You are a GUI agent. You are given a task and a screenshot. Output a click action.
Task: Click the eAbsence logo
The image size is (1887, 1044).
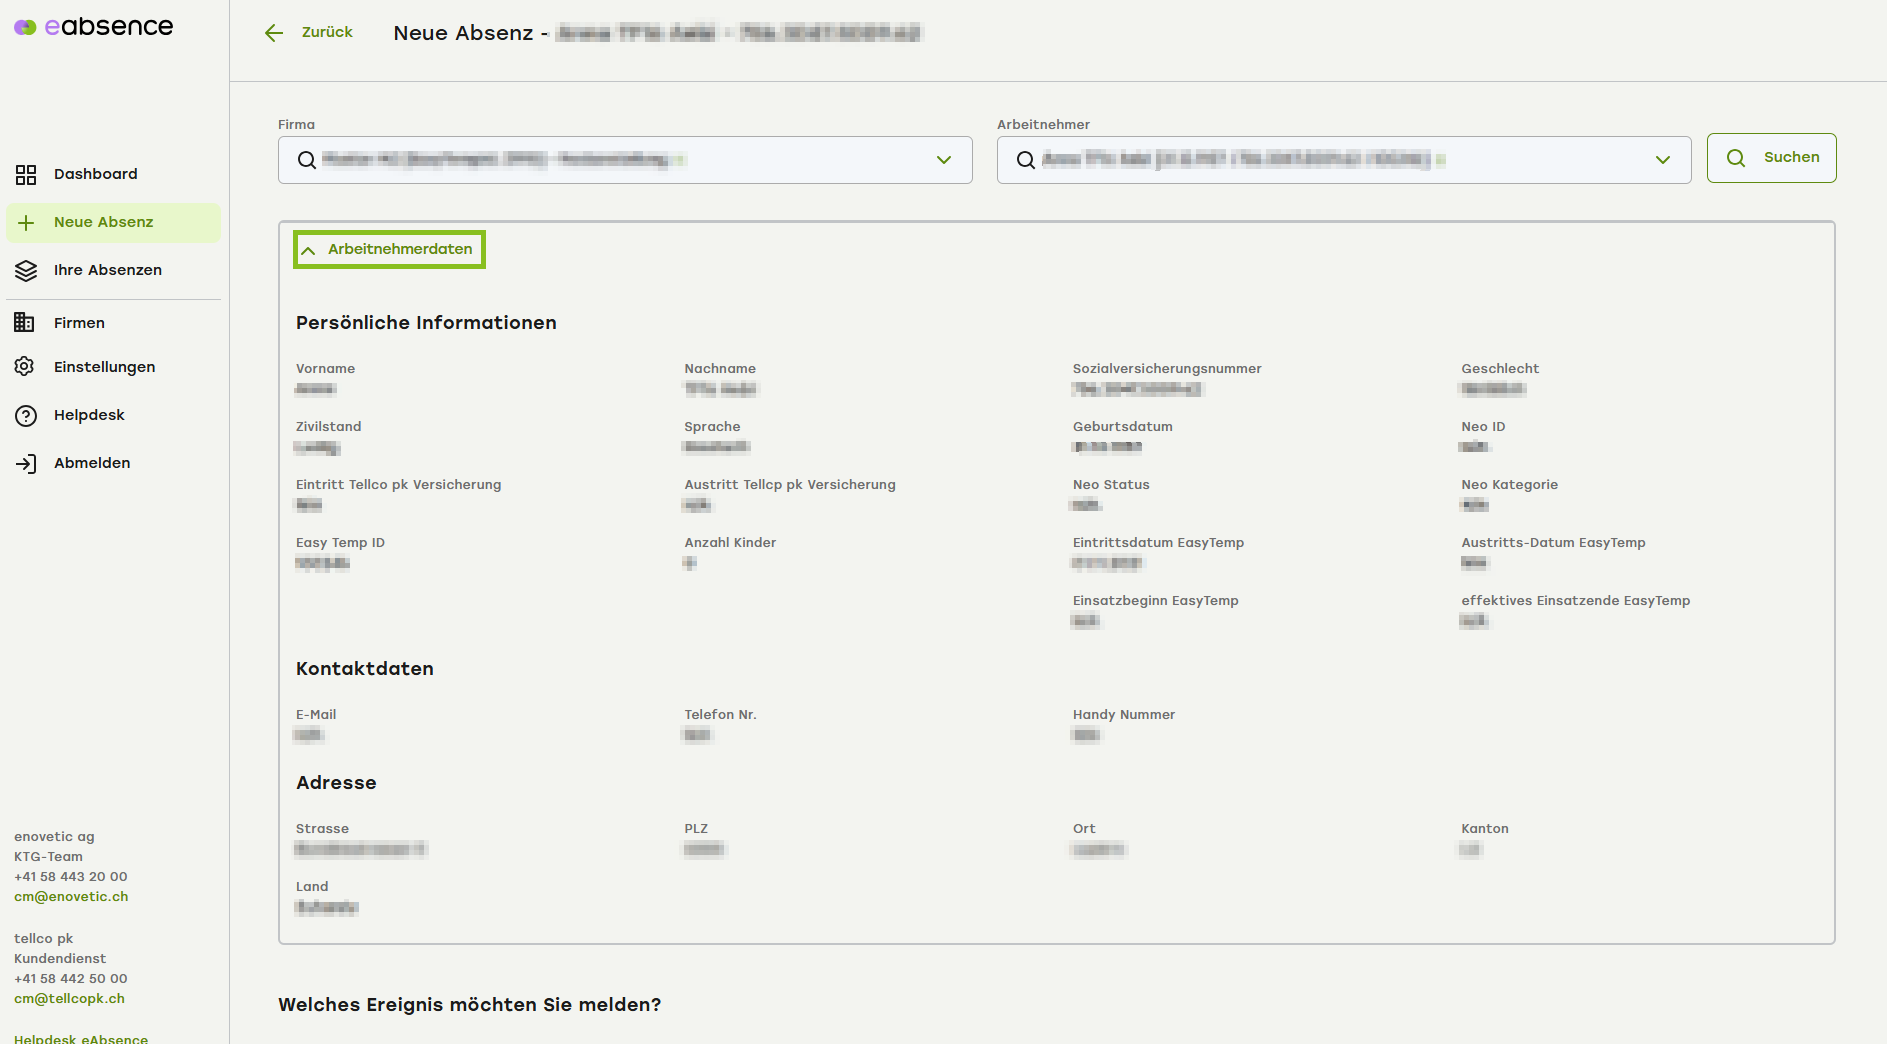pos(94,27)
